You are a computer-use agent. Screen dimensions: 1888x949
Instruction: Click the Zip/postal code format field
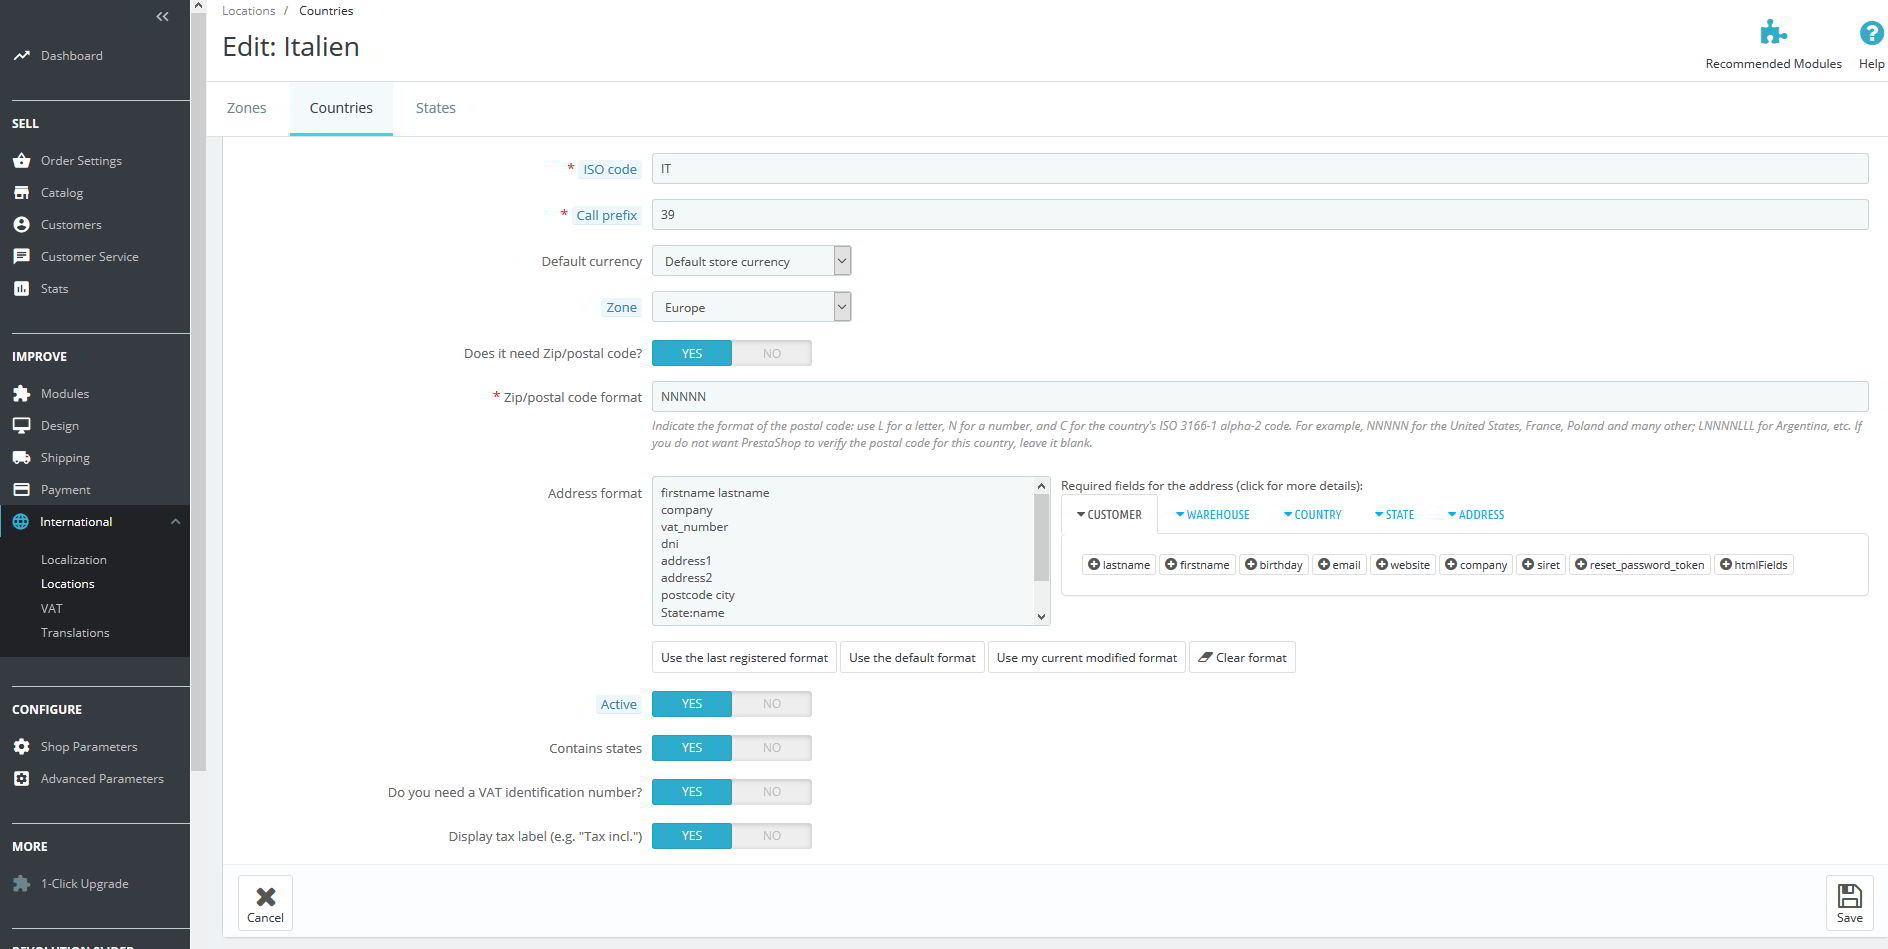1260,396
